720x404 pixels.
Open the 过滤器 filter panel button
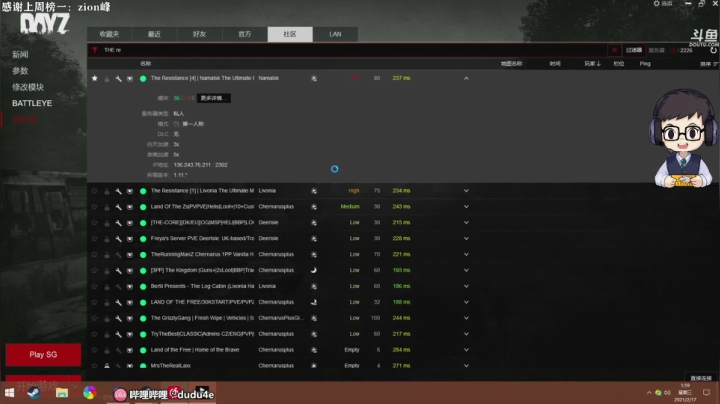point(634,50)
